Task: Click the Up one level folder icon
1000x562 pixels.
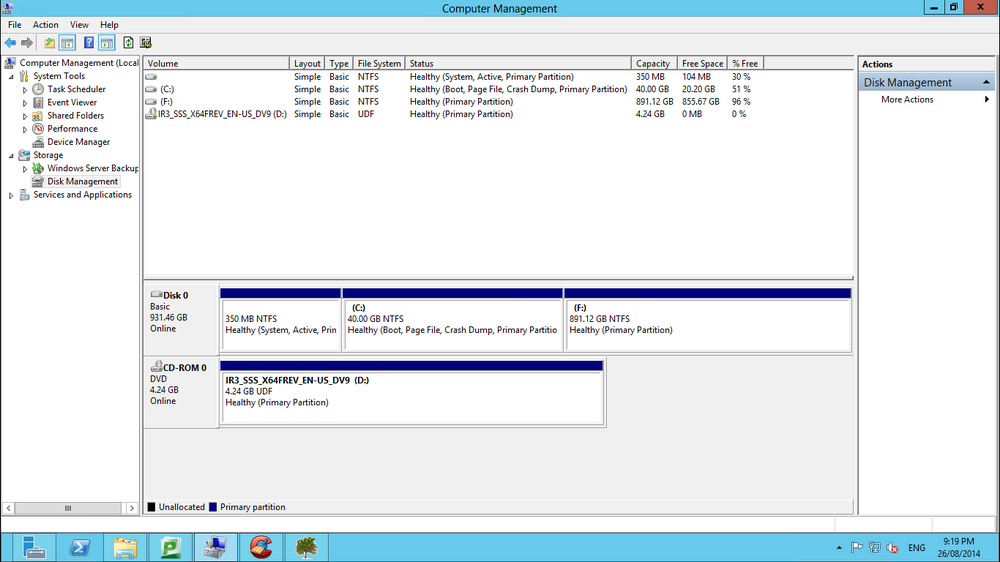Action: pos(49,43)
